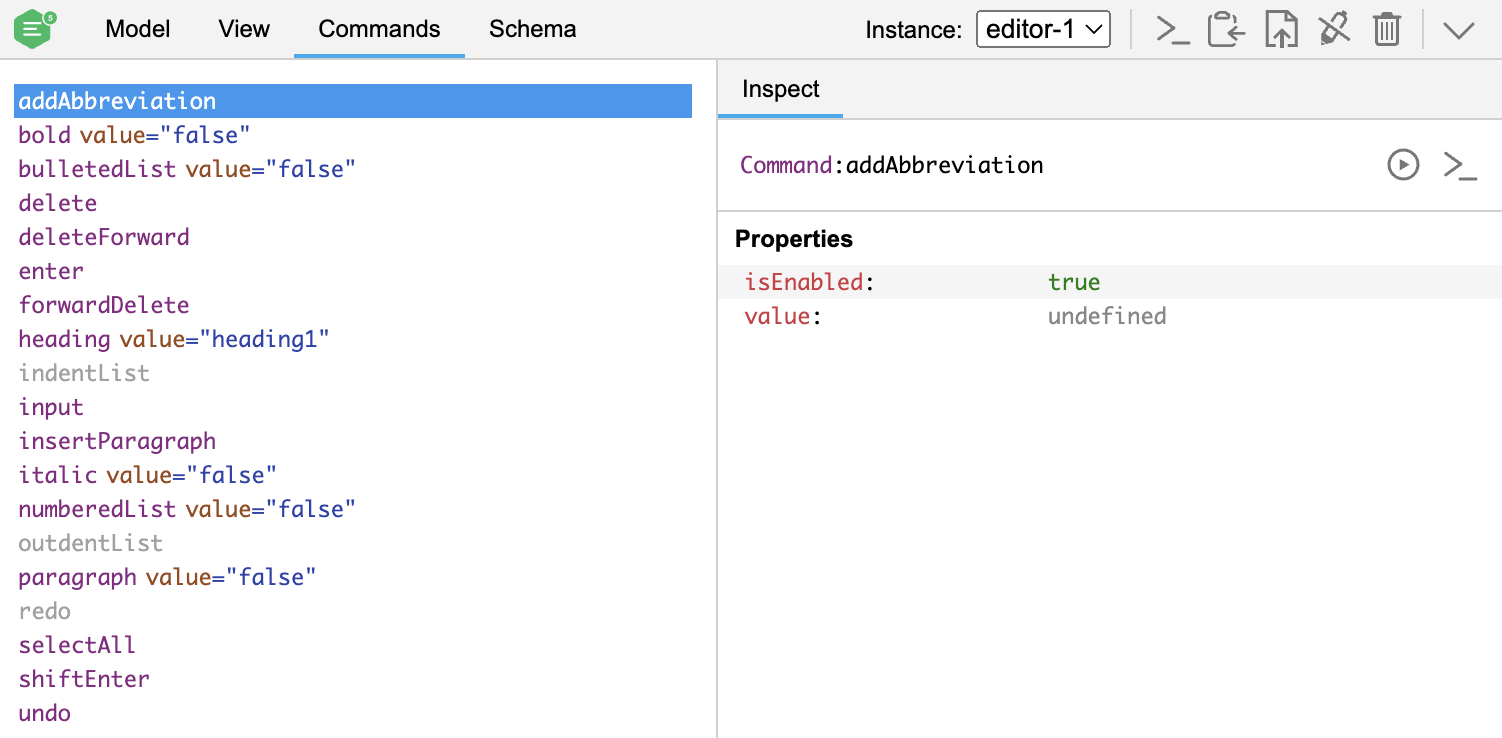Click the console log toolbar icon

point(1172,29)
